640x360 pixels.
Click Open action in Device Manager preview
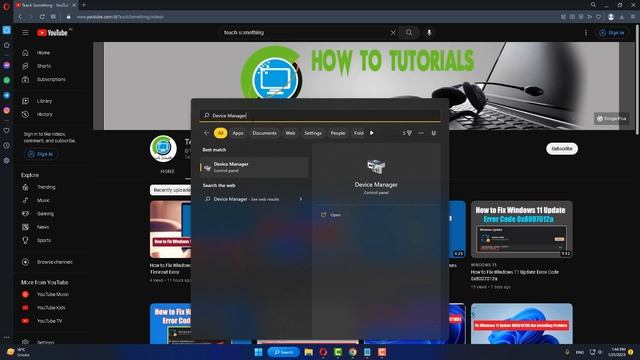pos(331,215)
